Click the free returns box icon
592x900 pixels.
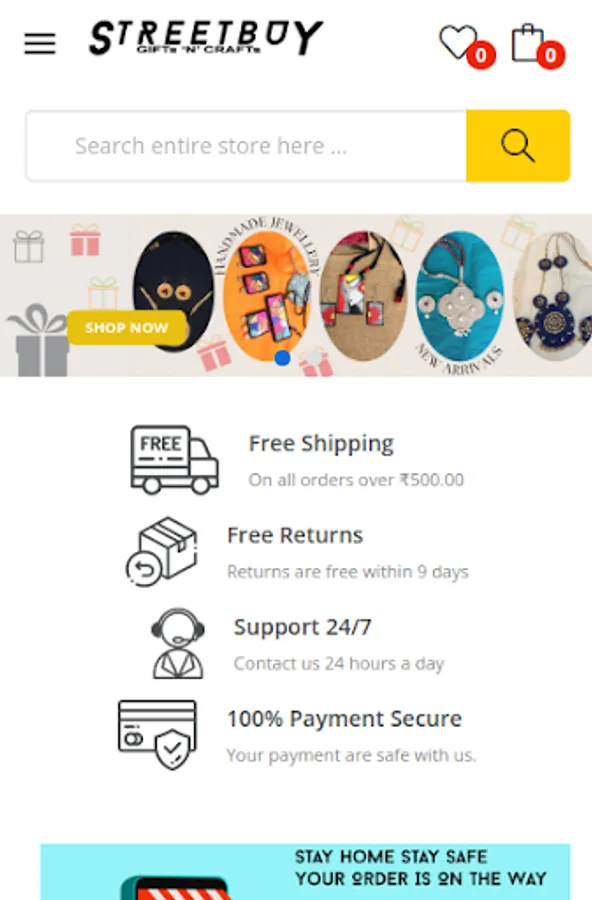162,551
